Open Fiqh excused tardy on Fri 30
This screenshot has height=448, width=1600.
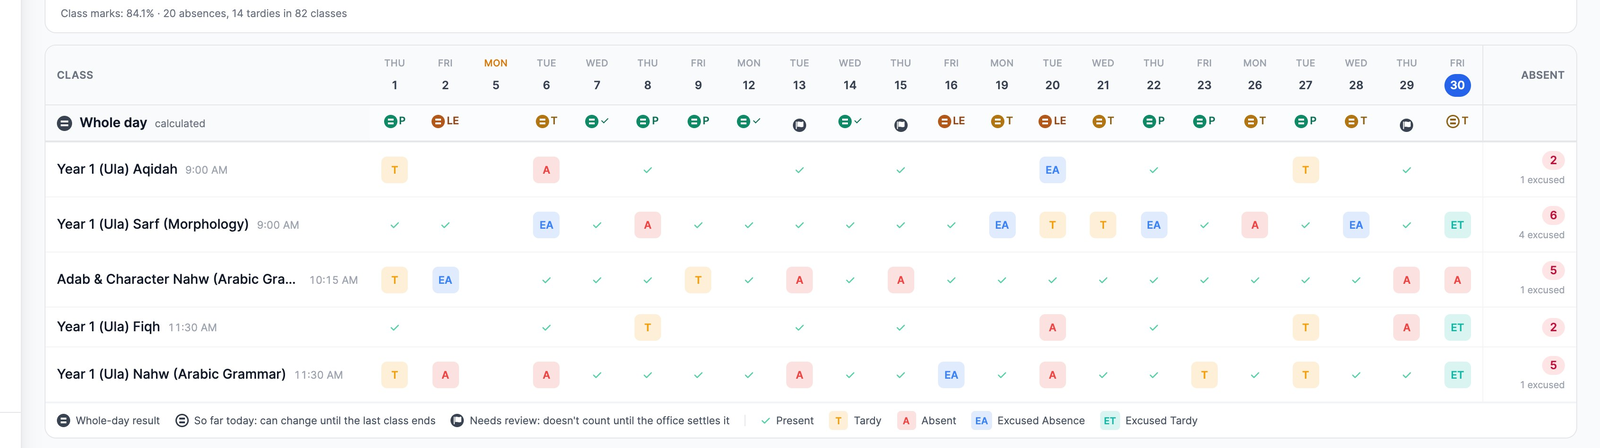[x=1457, y=327]
